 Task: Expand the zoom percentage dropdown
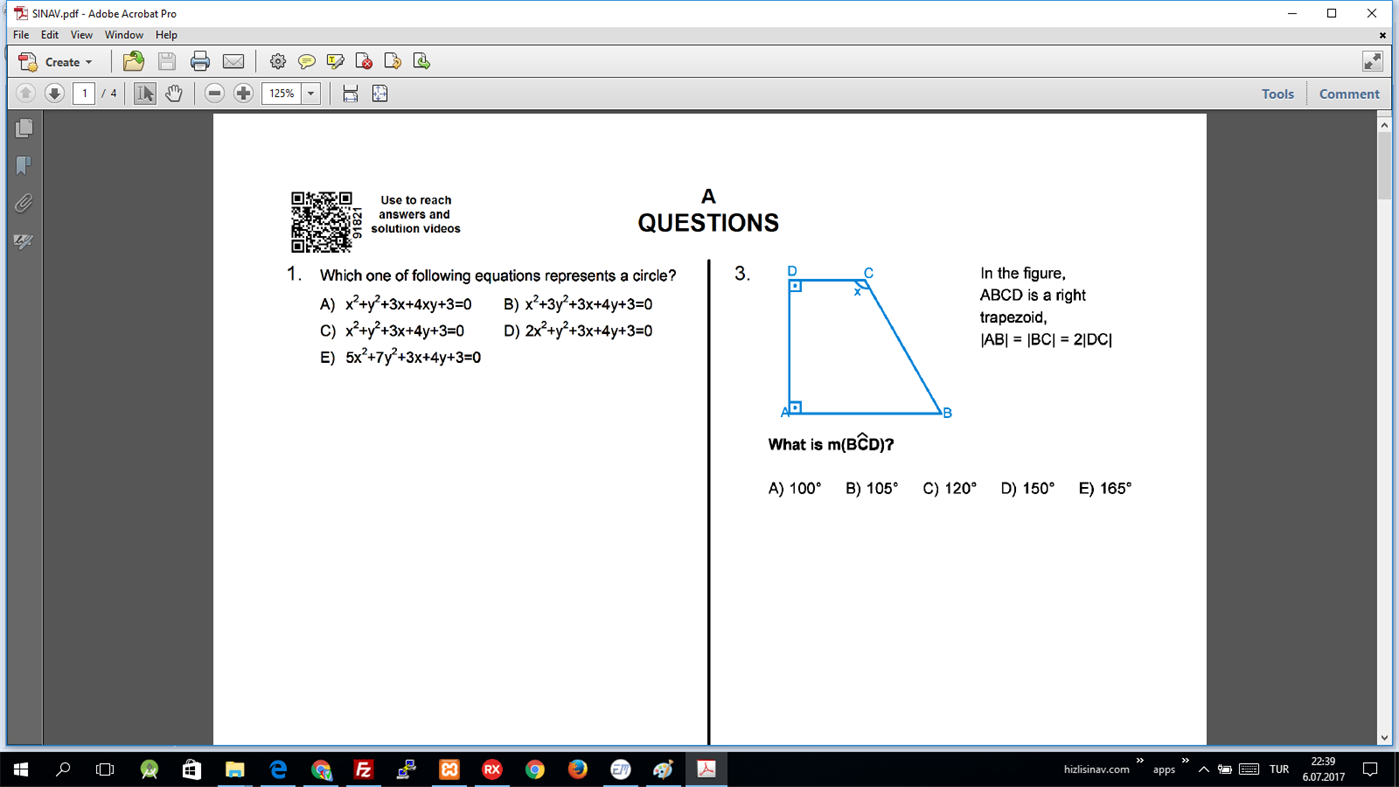click(x=310, y=93)
